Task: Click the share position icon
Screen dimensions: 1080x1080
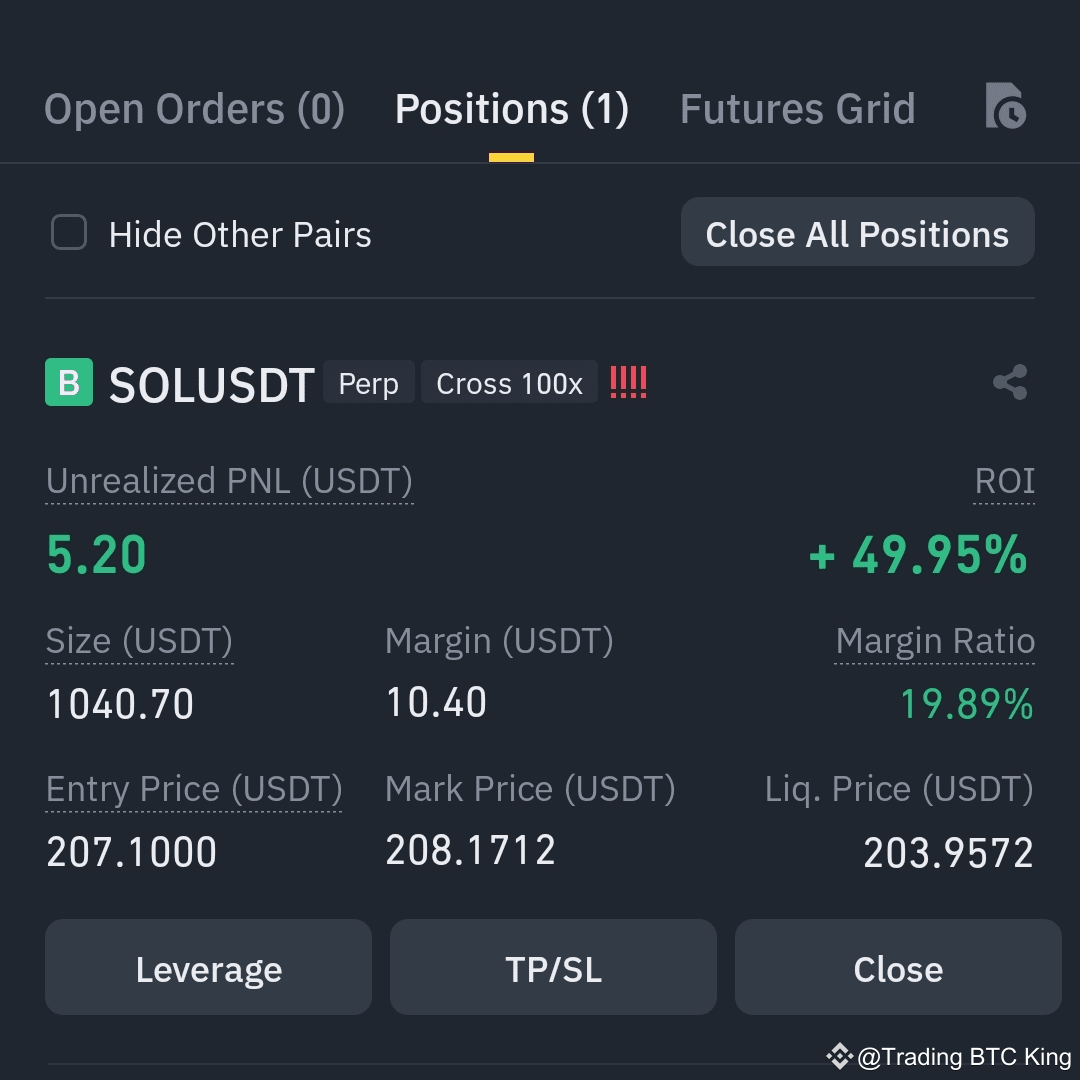Action: coord(1010,382)
